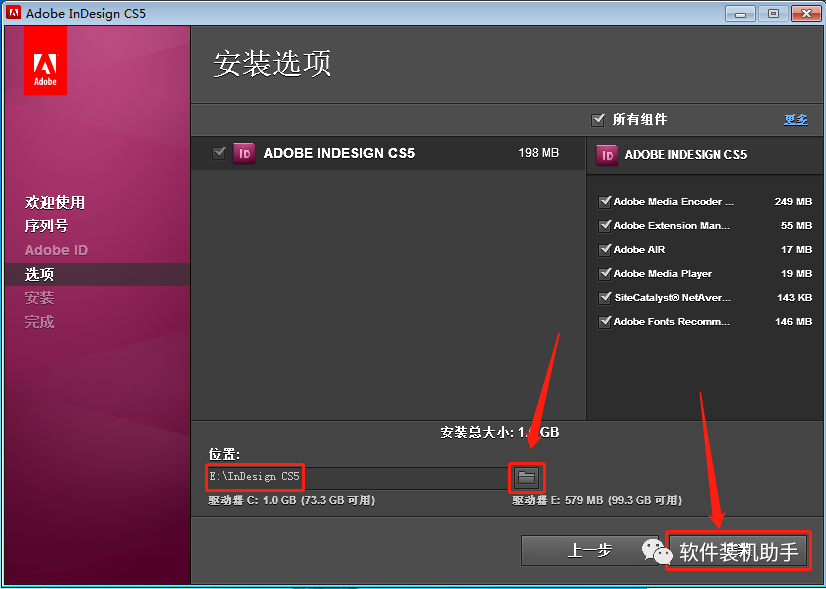Uncheck Adobe Media Encoder component
Image resolution: width=826 pixels, height=589 pixels.
point(604,202)
